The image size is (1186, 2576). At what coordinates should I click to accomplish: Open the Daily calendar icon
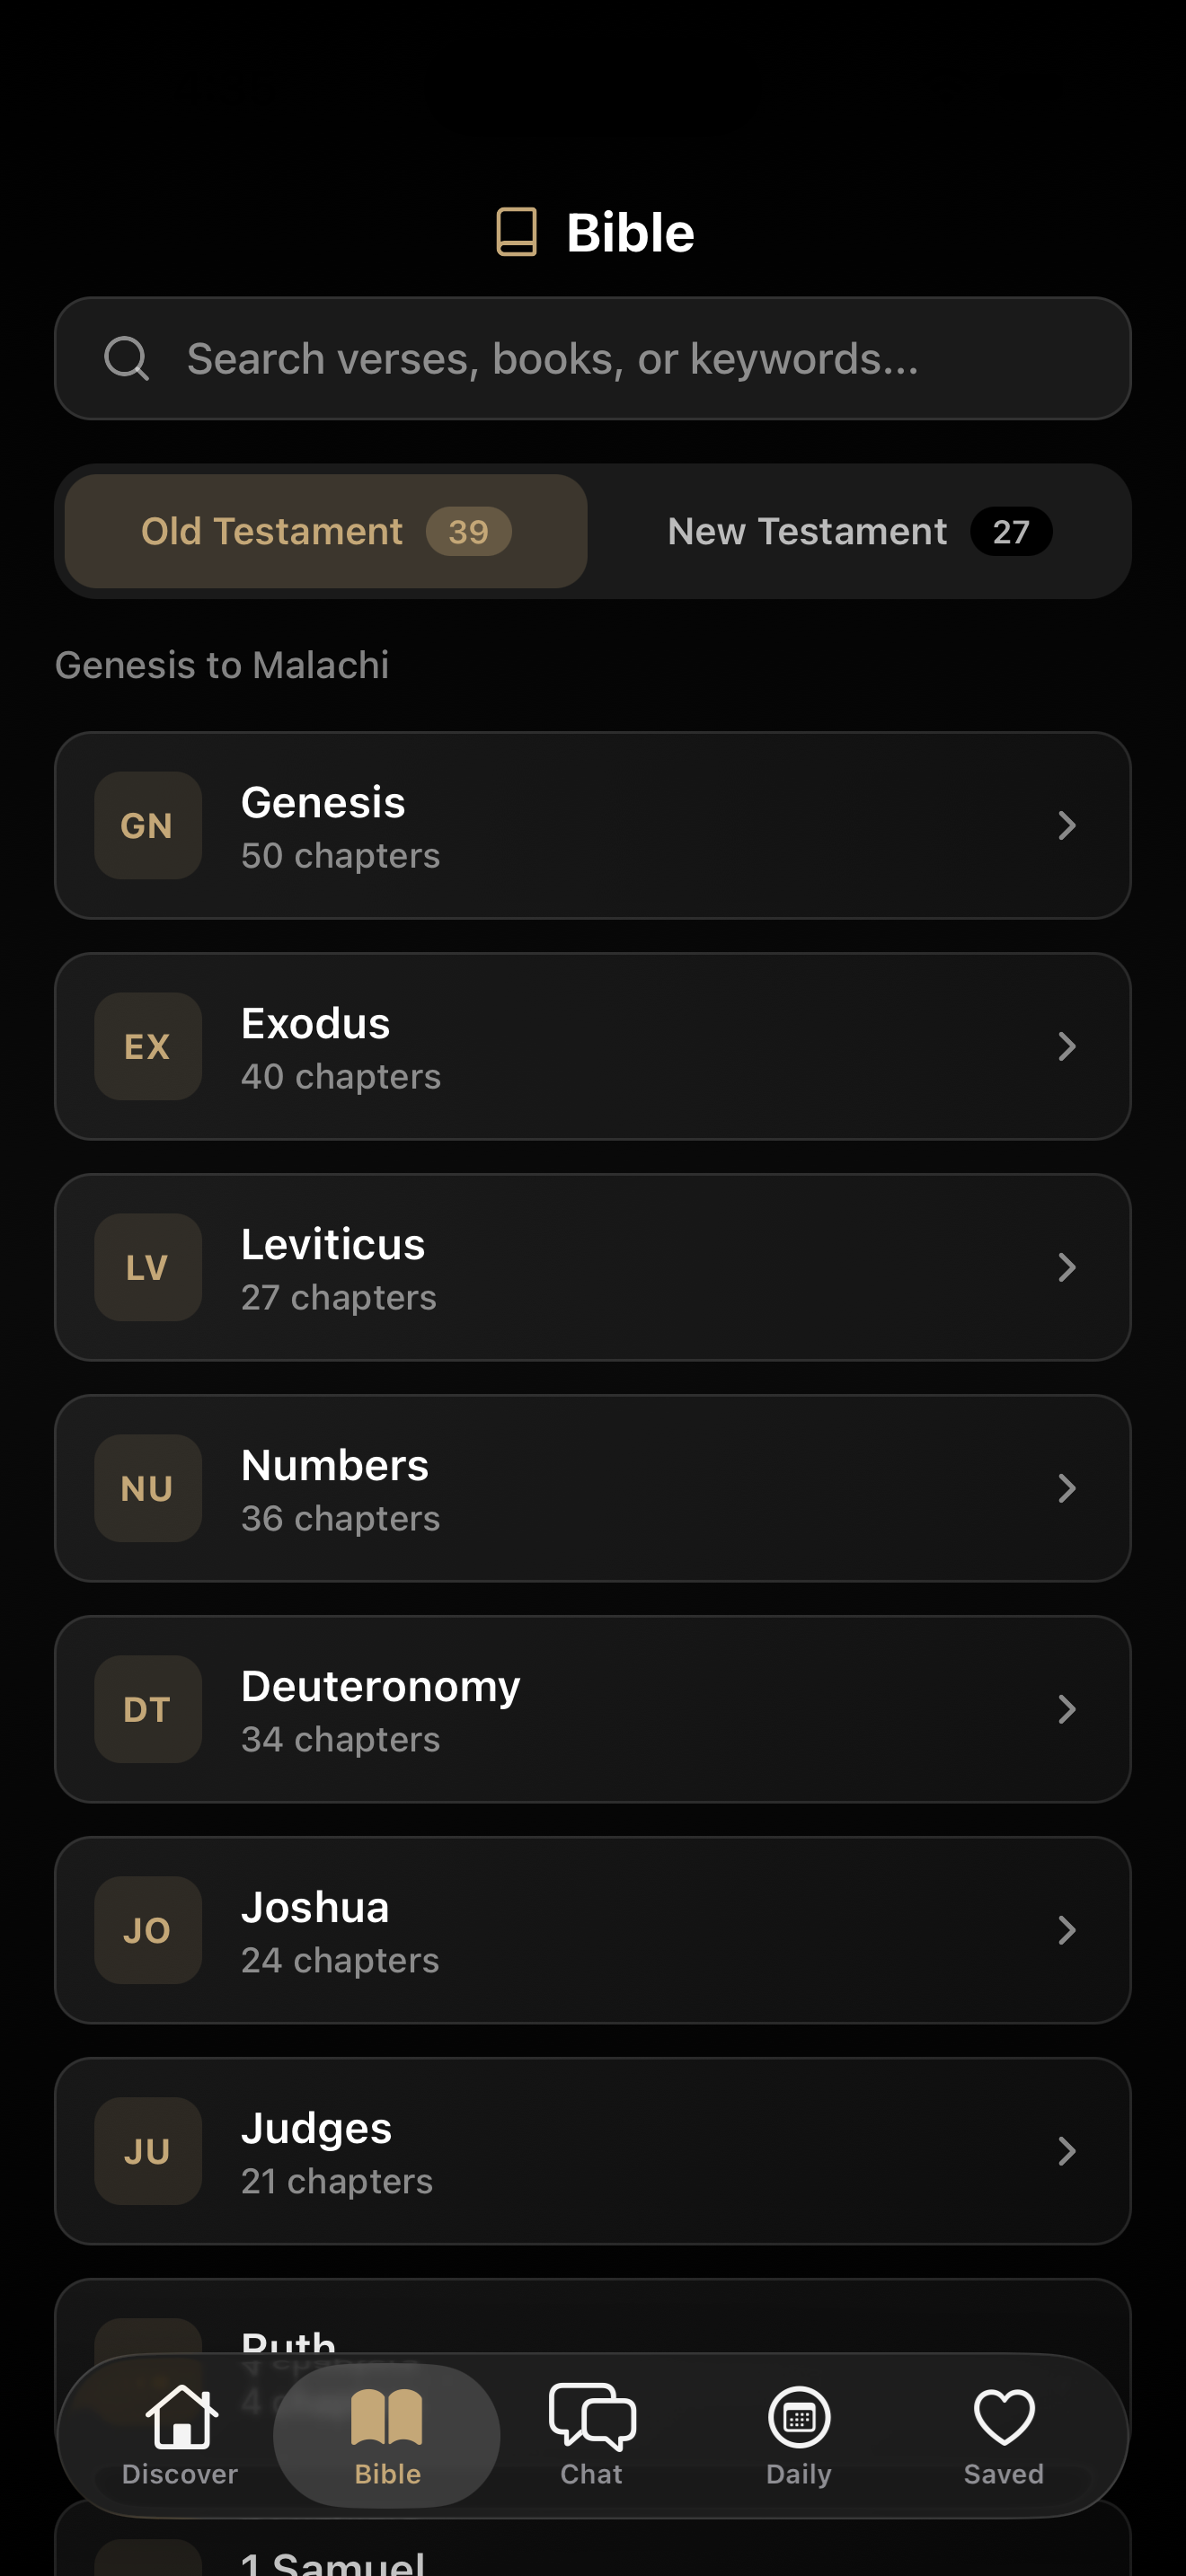pos(798,2418)
